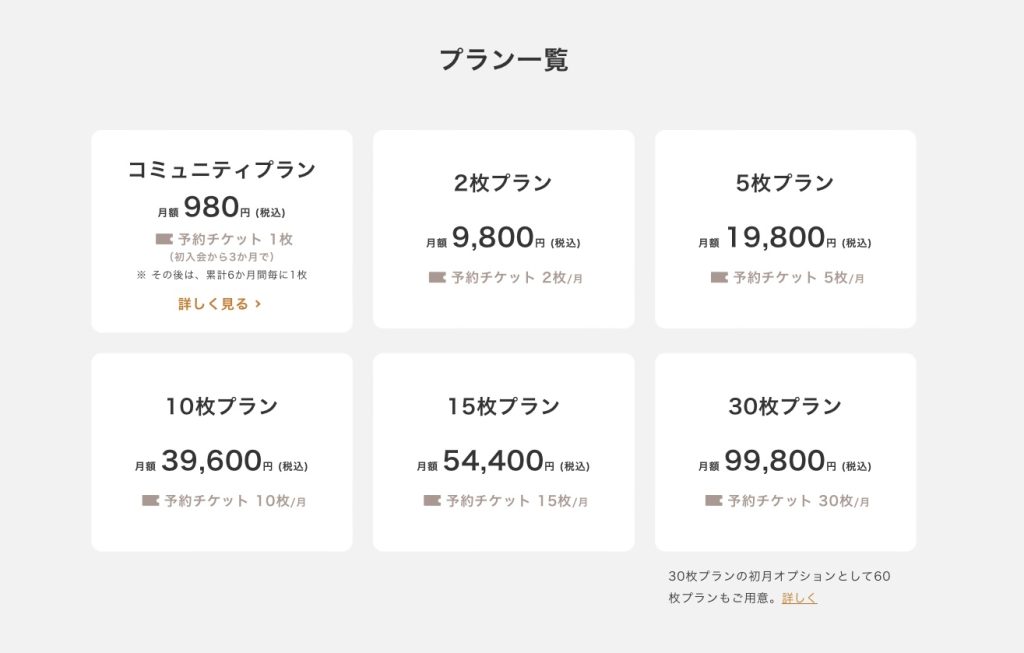Click the 19,800円 monthly price

tap(781, 238)
